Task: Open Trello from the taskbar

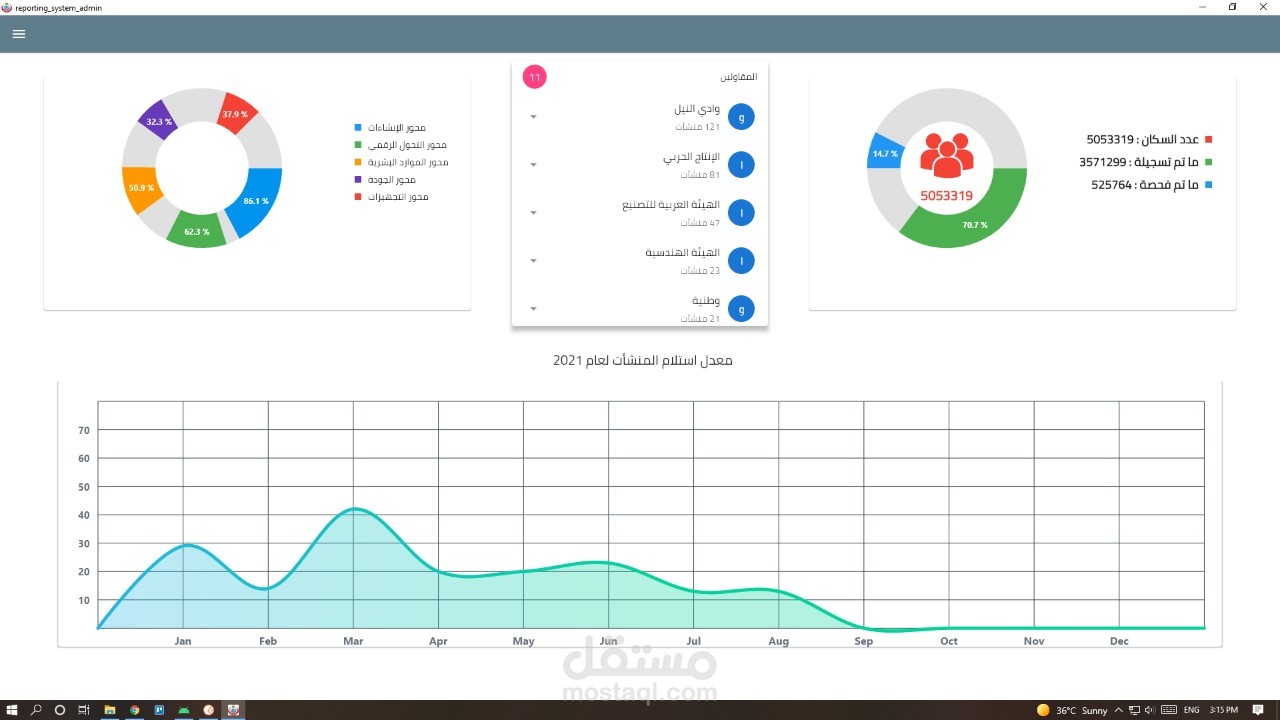Action: (x=159, y=710)
